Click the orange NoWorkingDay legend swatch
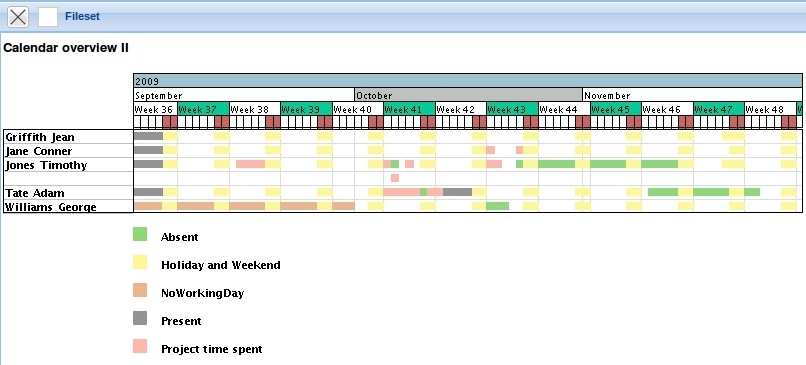The image size is (806, 365). tap(140, 290)
